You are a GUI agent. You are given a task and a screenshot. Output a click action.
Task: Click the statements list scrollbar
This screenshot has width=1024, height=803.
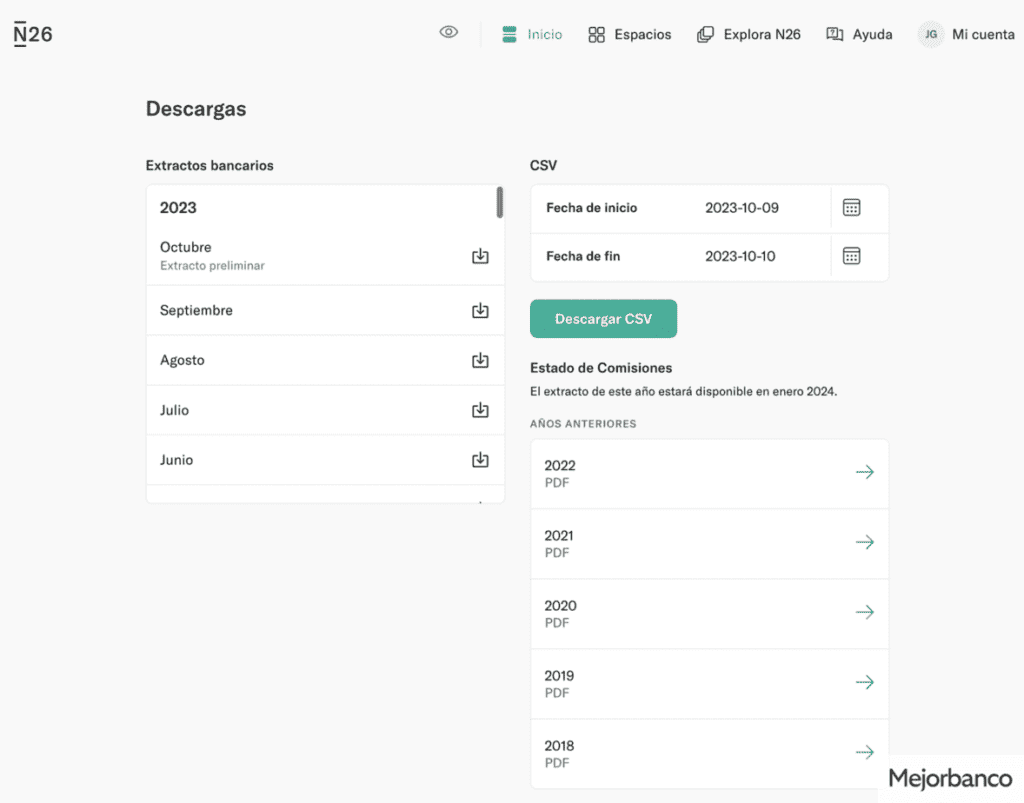tap(500, 202)
